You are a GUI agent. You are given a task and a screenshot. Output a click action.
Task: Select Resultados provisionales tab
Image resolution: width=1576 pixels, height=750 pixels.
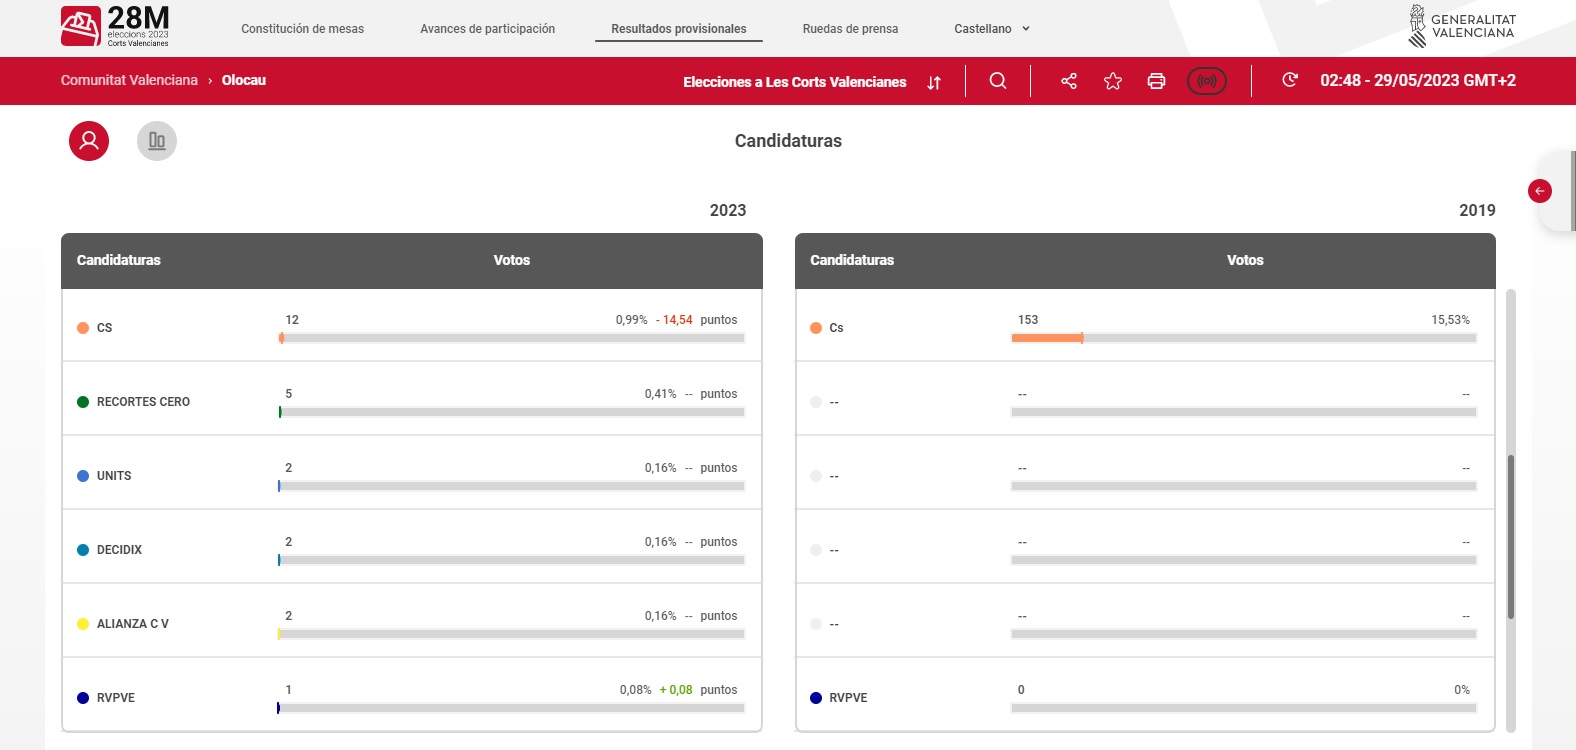pyautogui.click(x=678, y=29)
